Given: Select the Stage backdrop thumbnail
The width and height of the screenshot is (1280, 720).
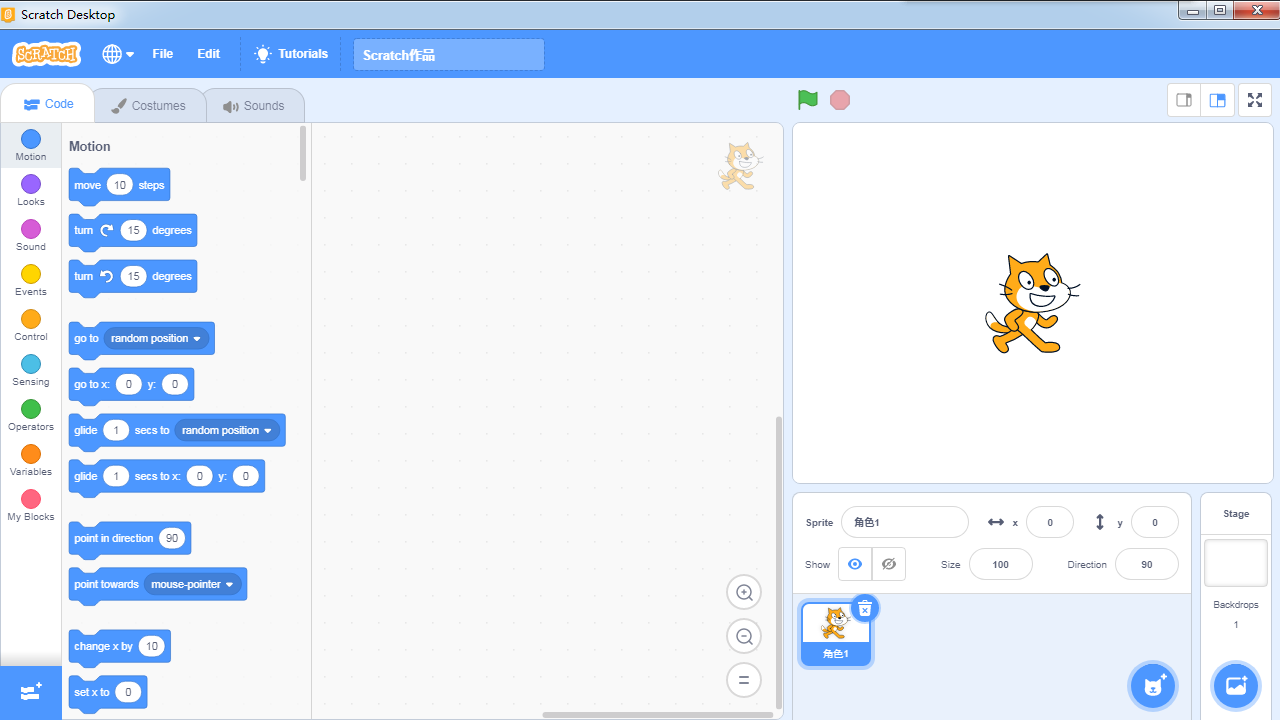Looking at the screenshot, I should [x=1236, y=563].
